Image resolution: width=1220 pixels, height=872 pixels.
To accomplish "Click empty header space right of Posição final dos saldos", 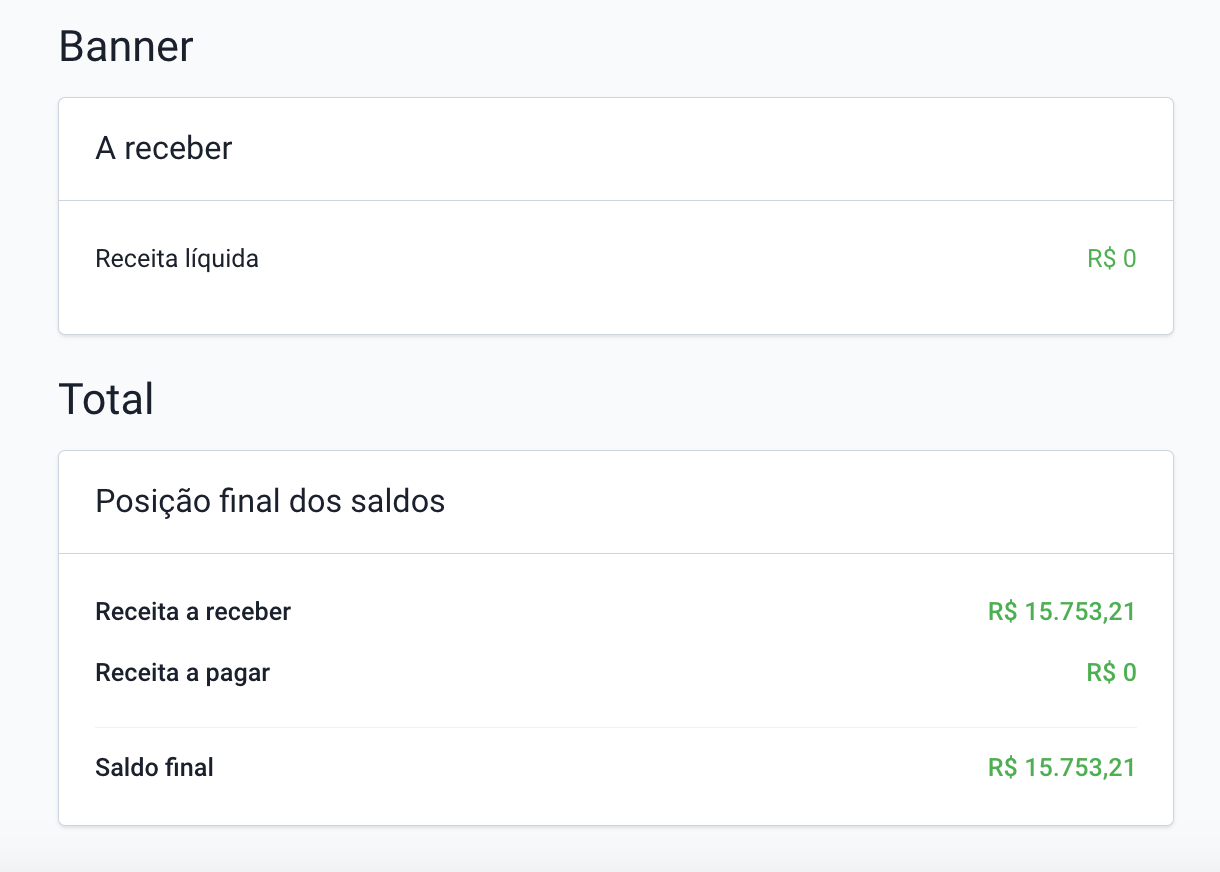I will (800, 501).
